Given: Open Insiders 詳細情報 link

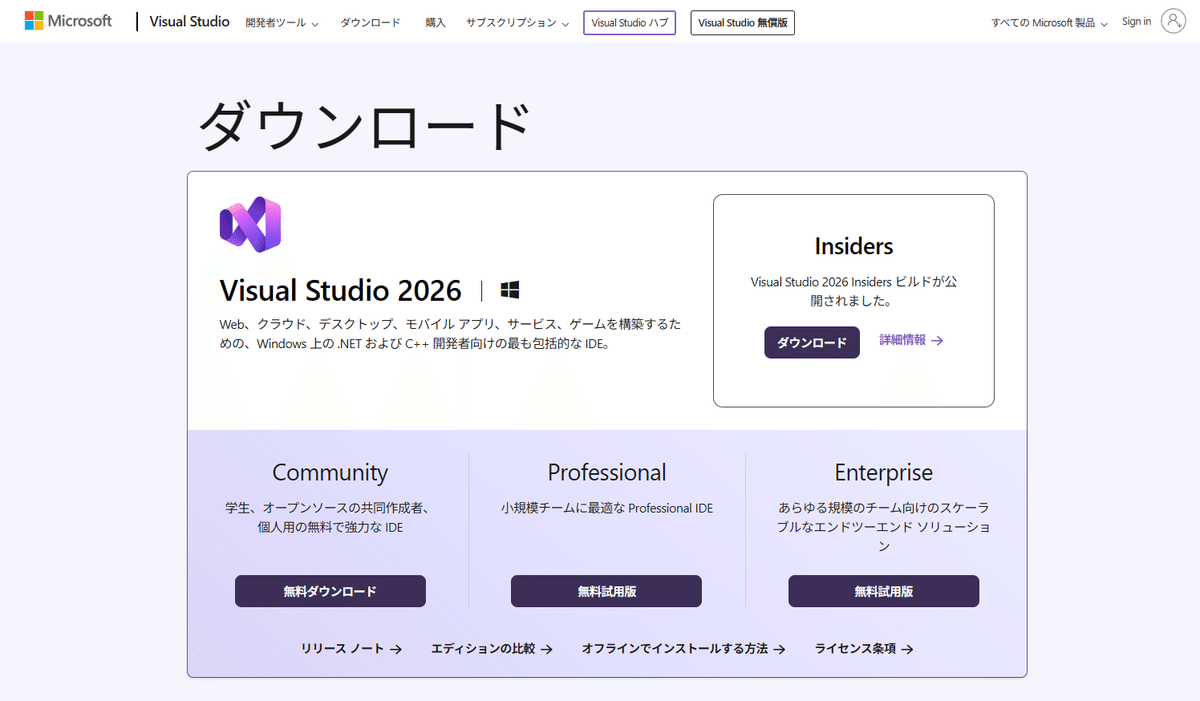Looking at the screenshot, I should 911,340.
